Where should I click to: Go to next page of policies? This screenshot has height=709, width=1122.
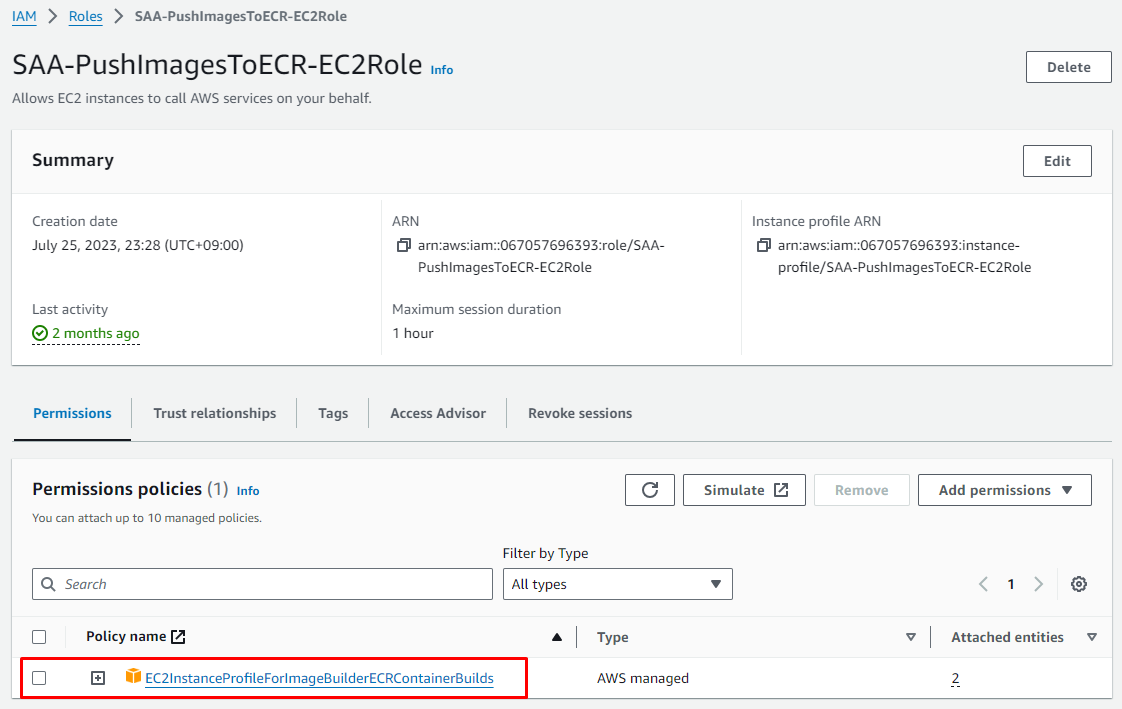point(1039,584)
